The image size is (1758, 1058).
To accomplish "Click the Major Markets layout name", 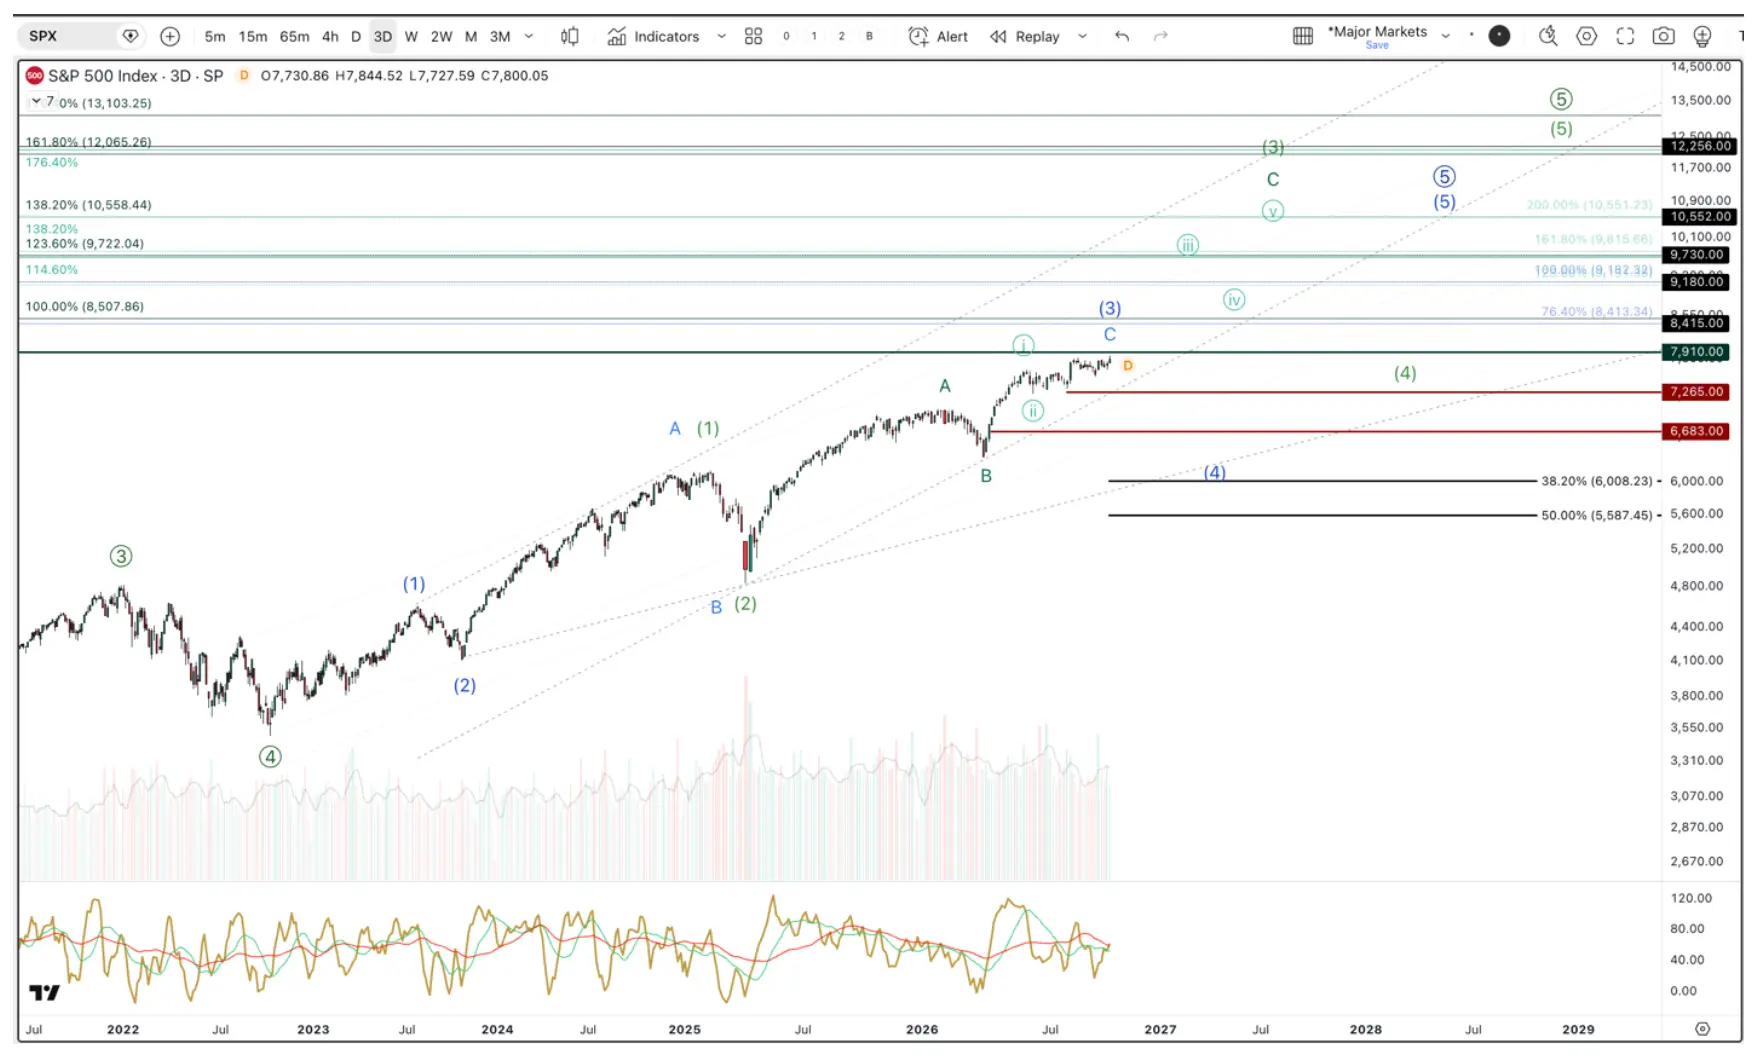I will tap(1377, 31).
